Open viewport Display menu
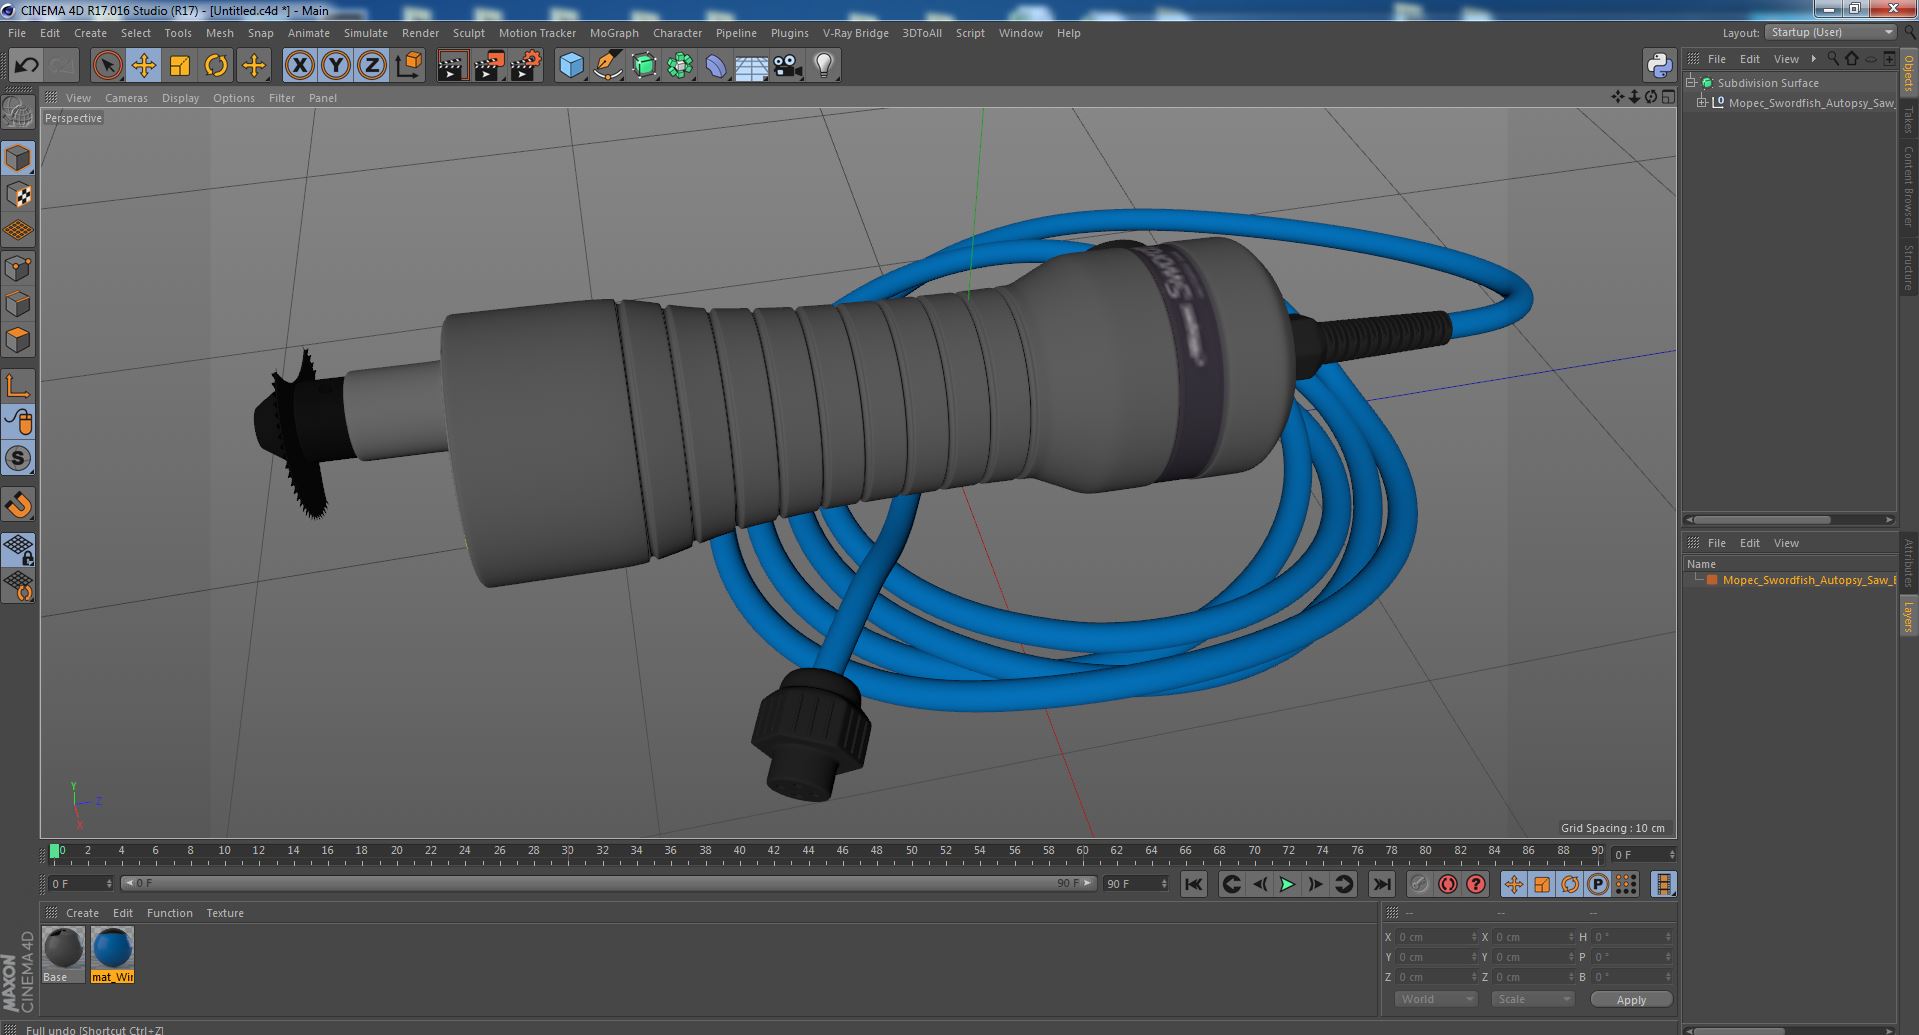Screen dimensions: 1919x1035 tap(180, 98)
